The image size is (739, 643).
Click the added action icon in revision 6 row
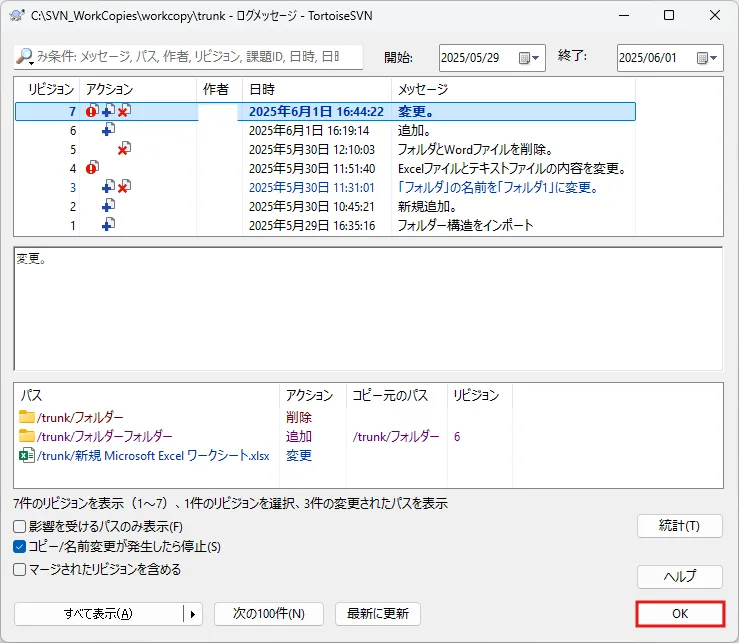coord(108,130)
